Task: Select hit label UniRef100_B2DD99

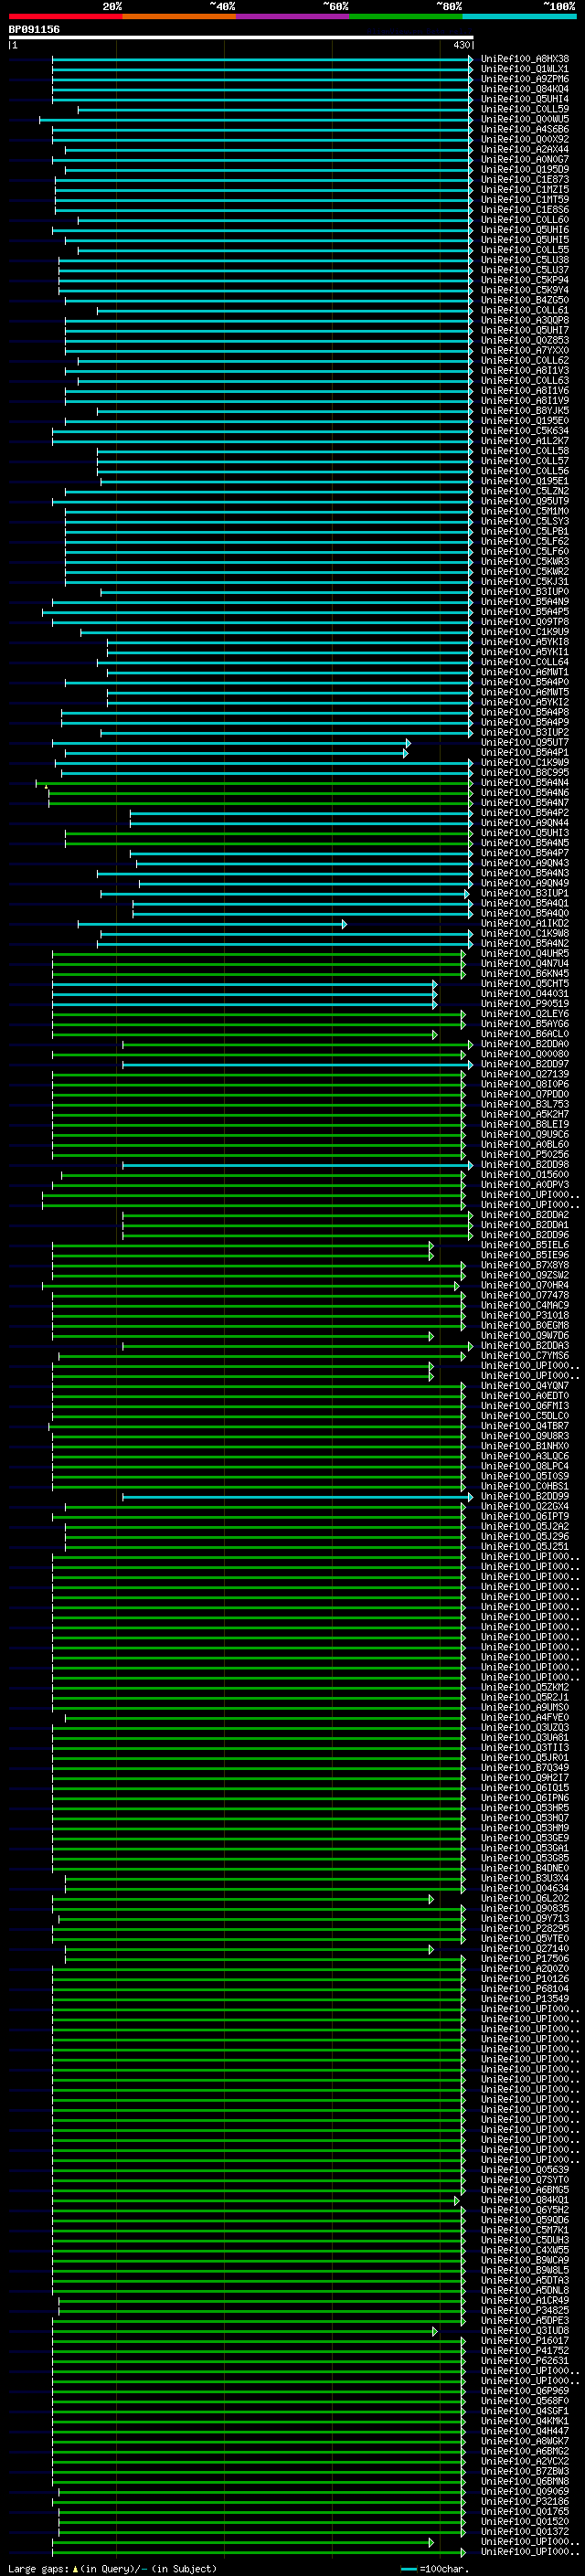Action: coord(525,1497)
